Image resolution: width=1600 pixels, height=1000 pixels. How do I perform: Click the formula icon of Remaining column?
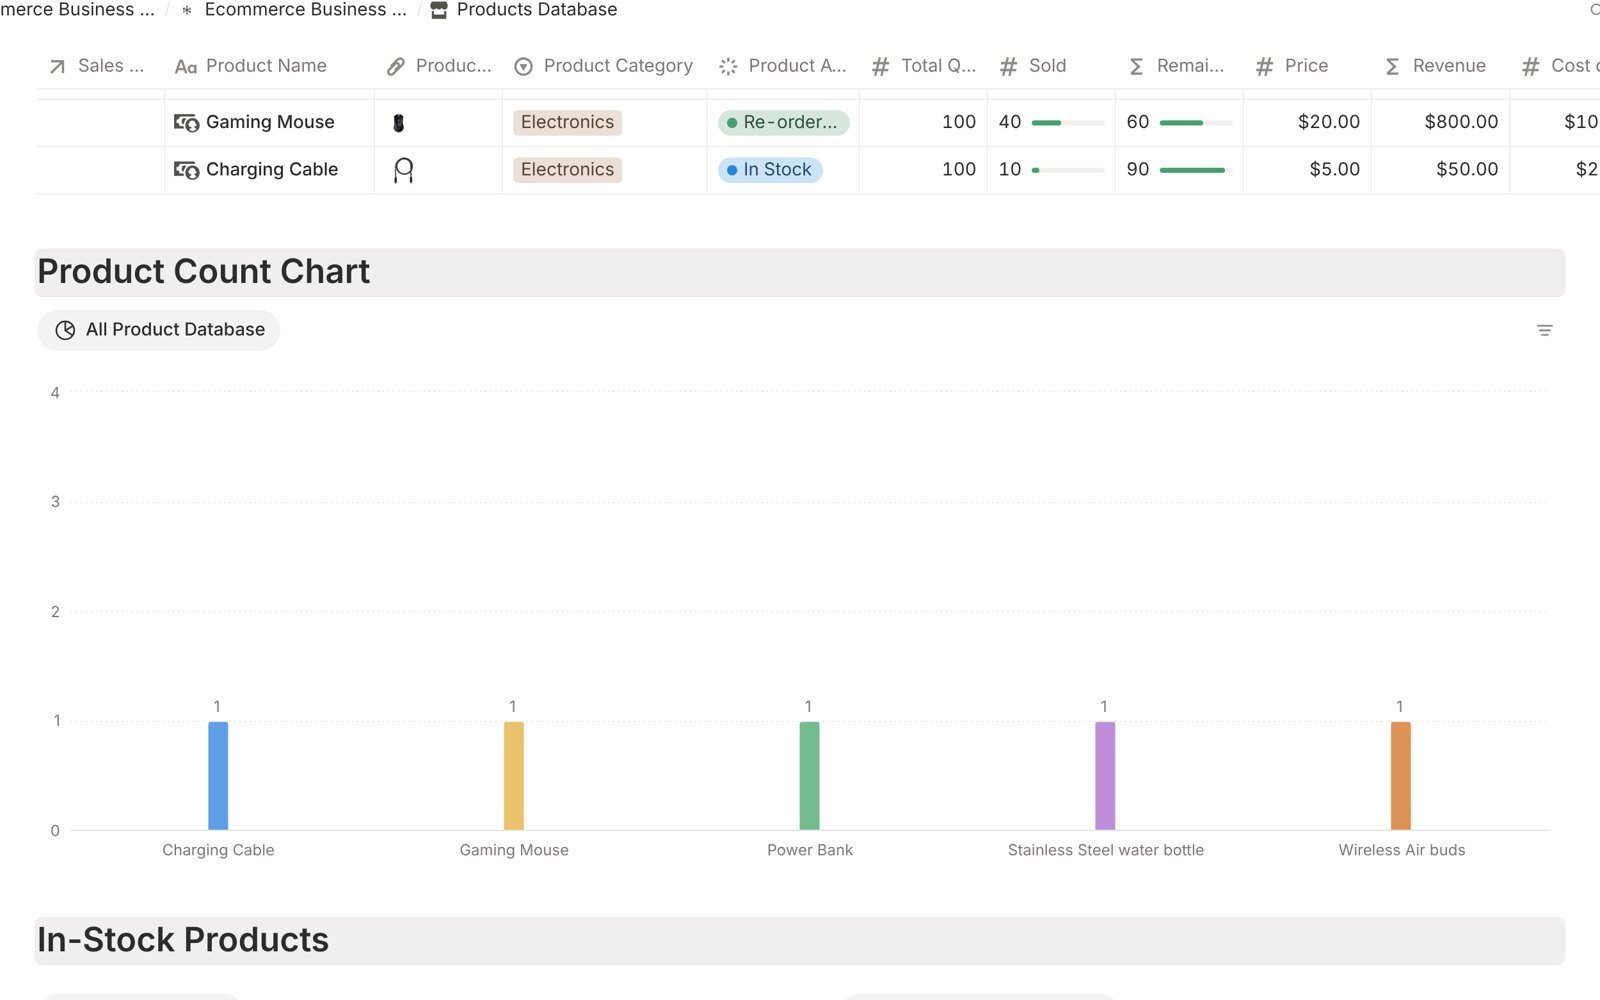click(x=1136, y=67)
